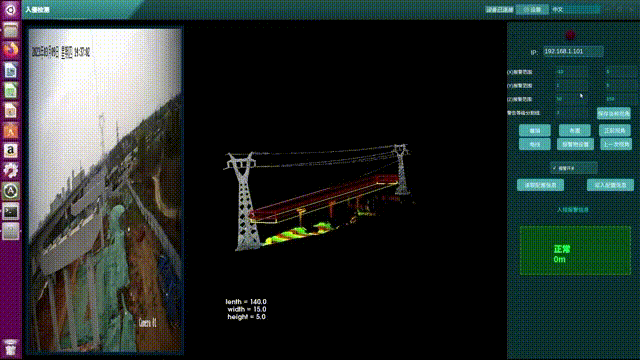Click the green 正常 0m status box
Image resolution: width=640 pixels, height=360 pixels.
point(575,250)
